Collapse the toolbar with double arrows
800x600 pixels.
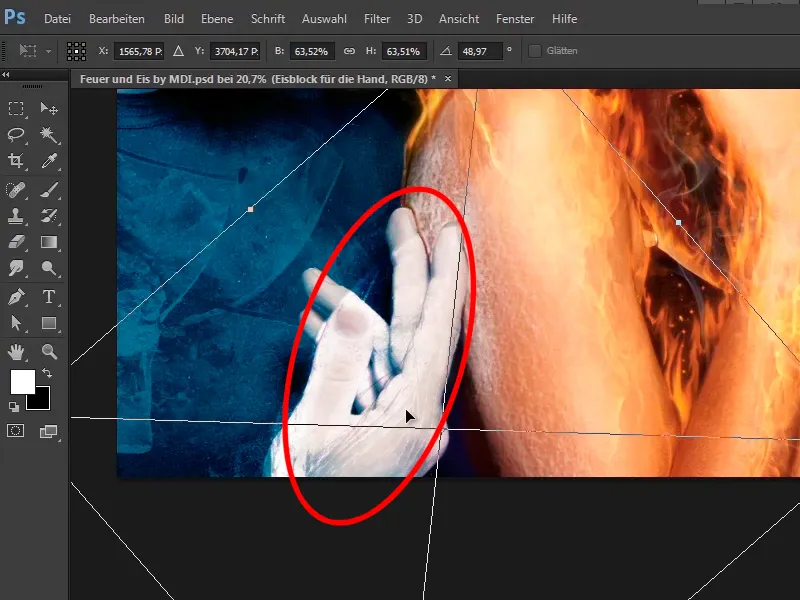point(6,74)
